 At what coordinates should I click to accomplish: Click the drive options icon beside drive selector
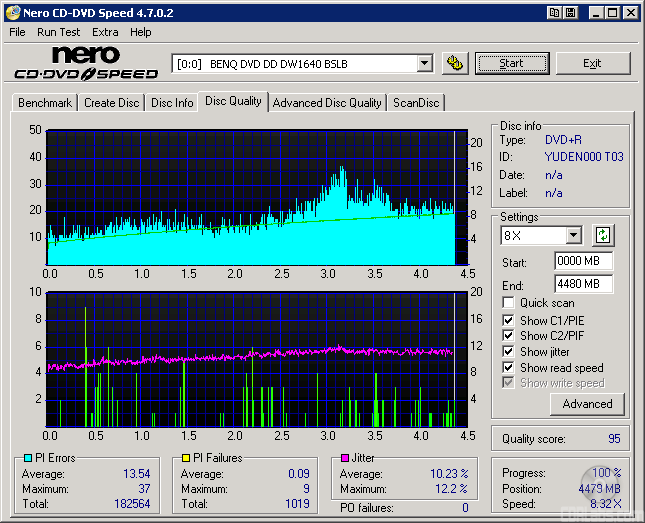point(455,63)
